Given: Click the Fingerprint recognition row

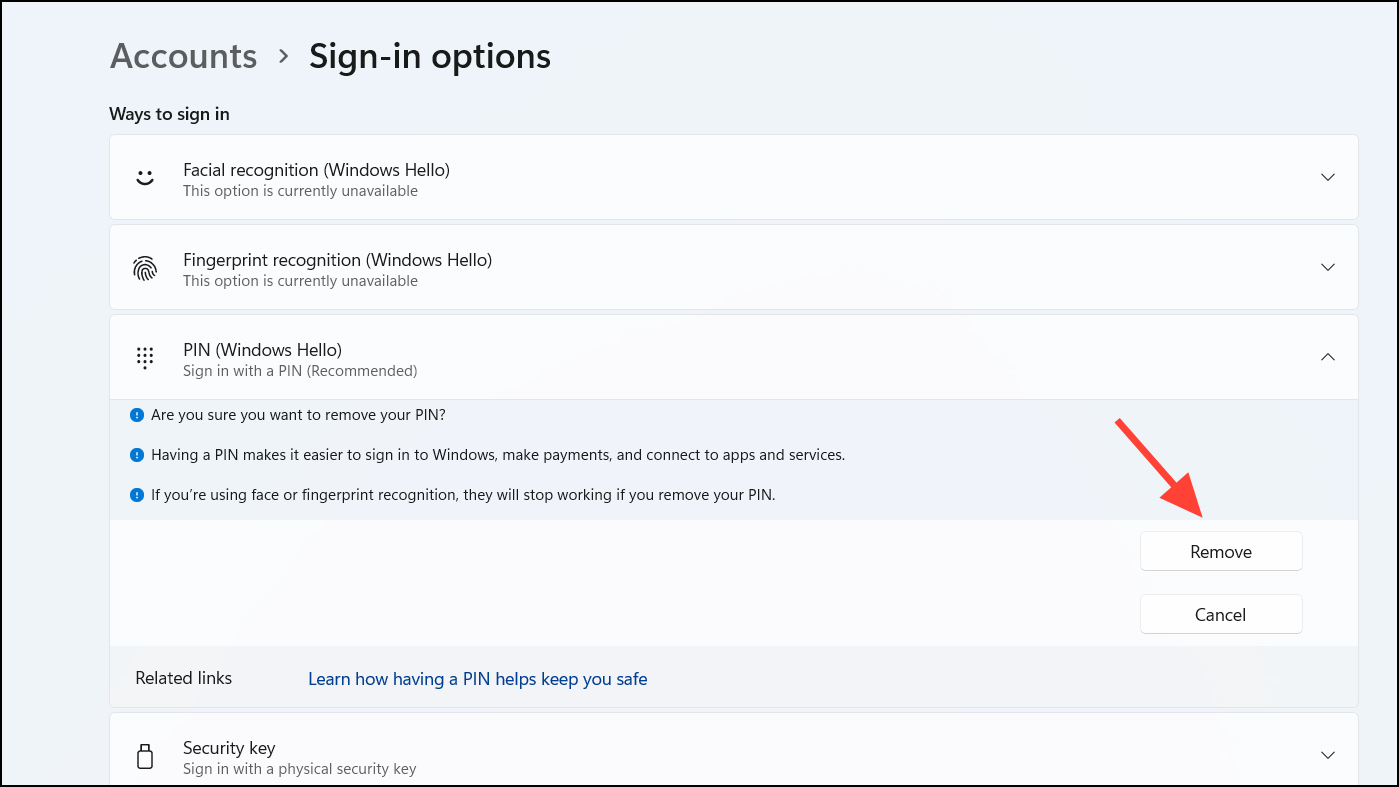Looking at the screenshot, I should point(700,267).
